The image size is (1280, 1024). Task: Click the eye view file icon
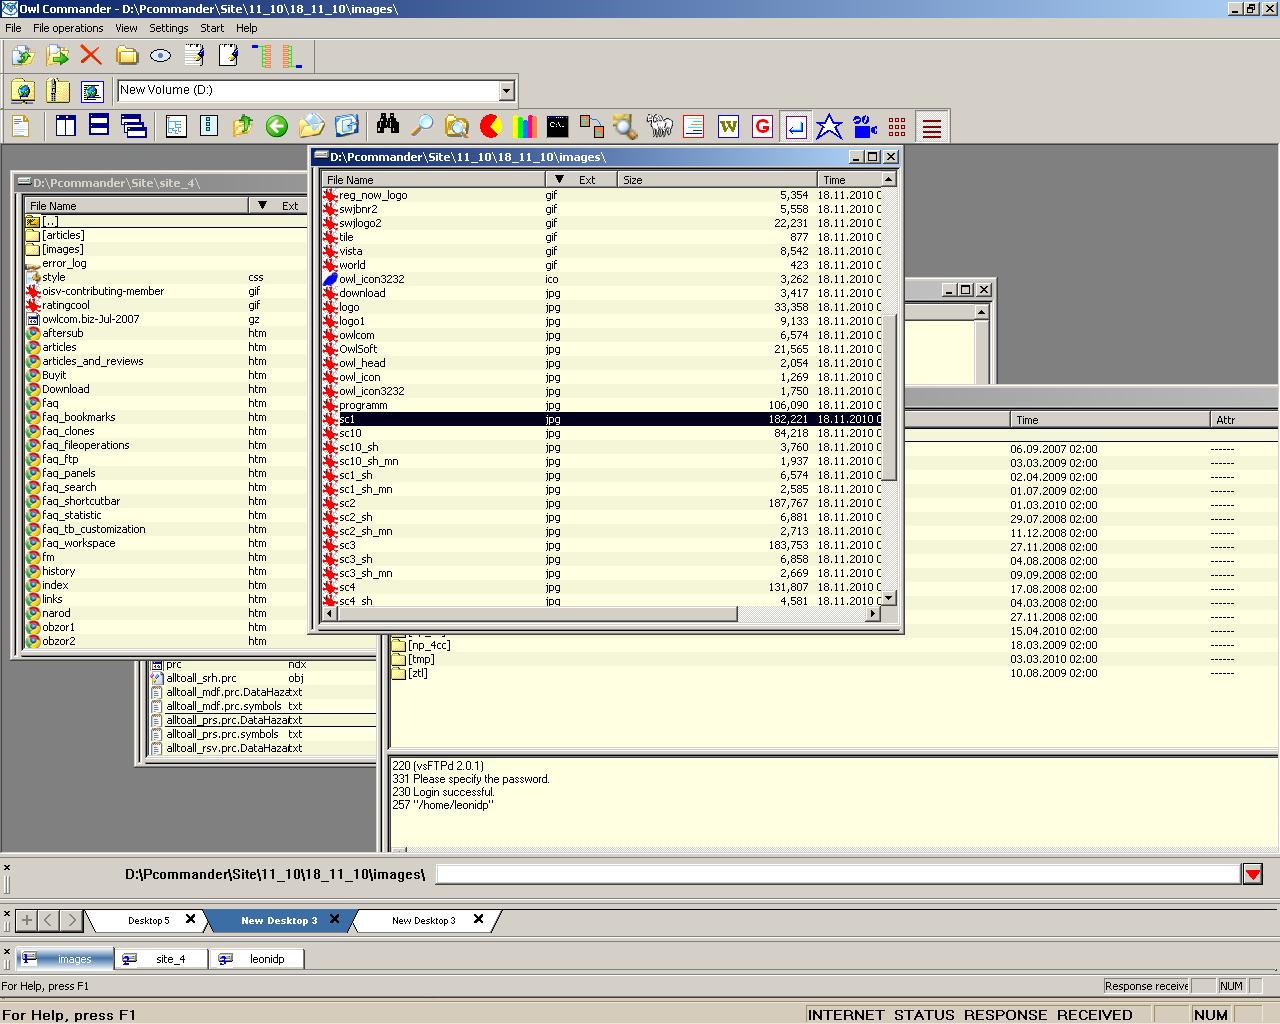coord(160,56)
